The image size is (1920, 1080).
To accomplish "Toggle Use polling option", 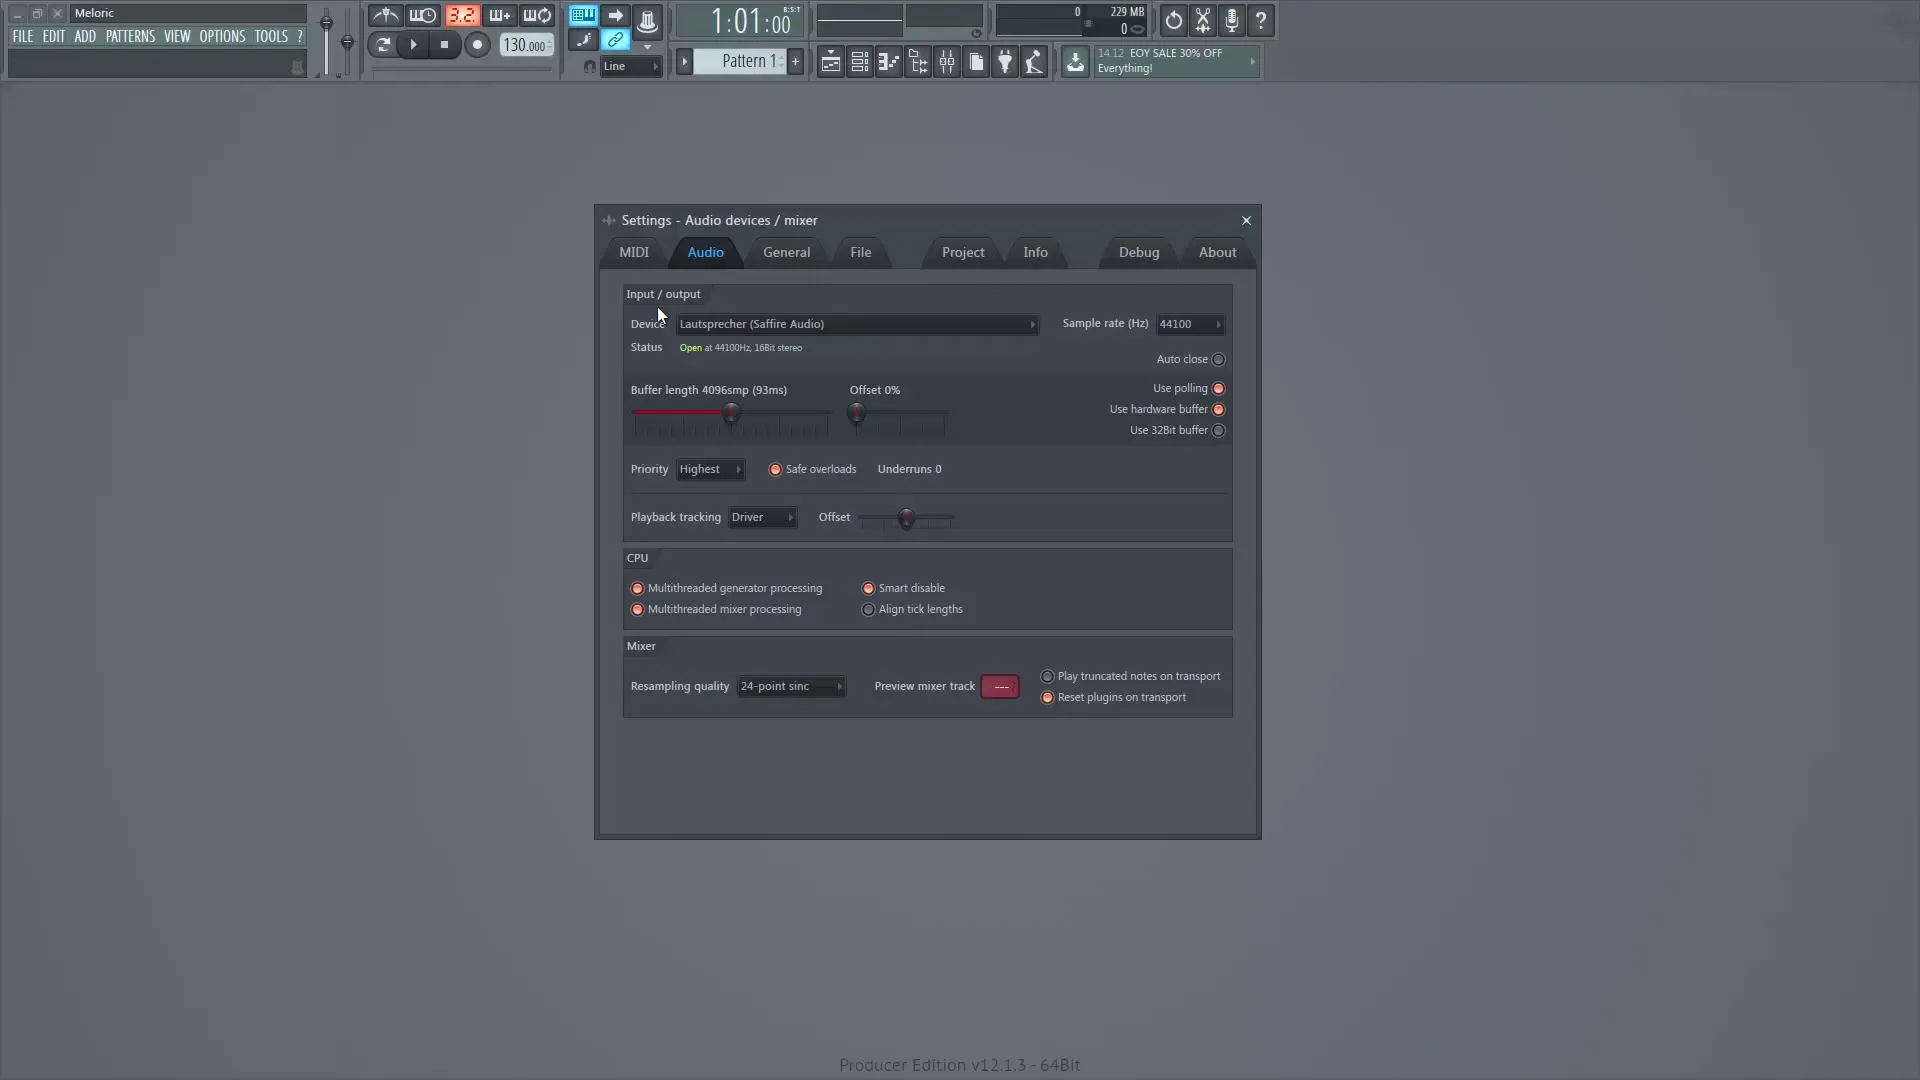I will pyautogui.click(x=1218, y=388).
